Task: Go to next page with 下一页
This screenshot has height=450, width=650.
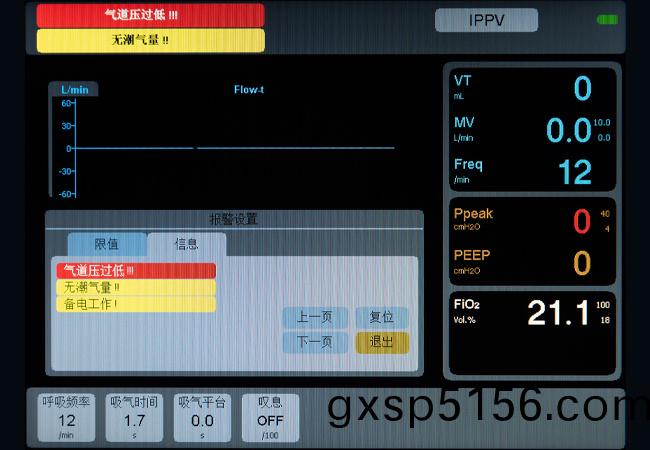Action: [x=315, y=342]
